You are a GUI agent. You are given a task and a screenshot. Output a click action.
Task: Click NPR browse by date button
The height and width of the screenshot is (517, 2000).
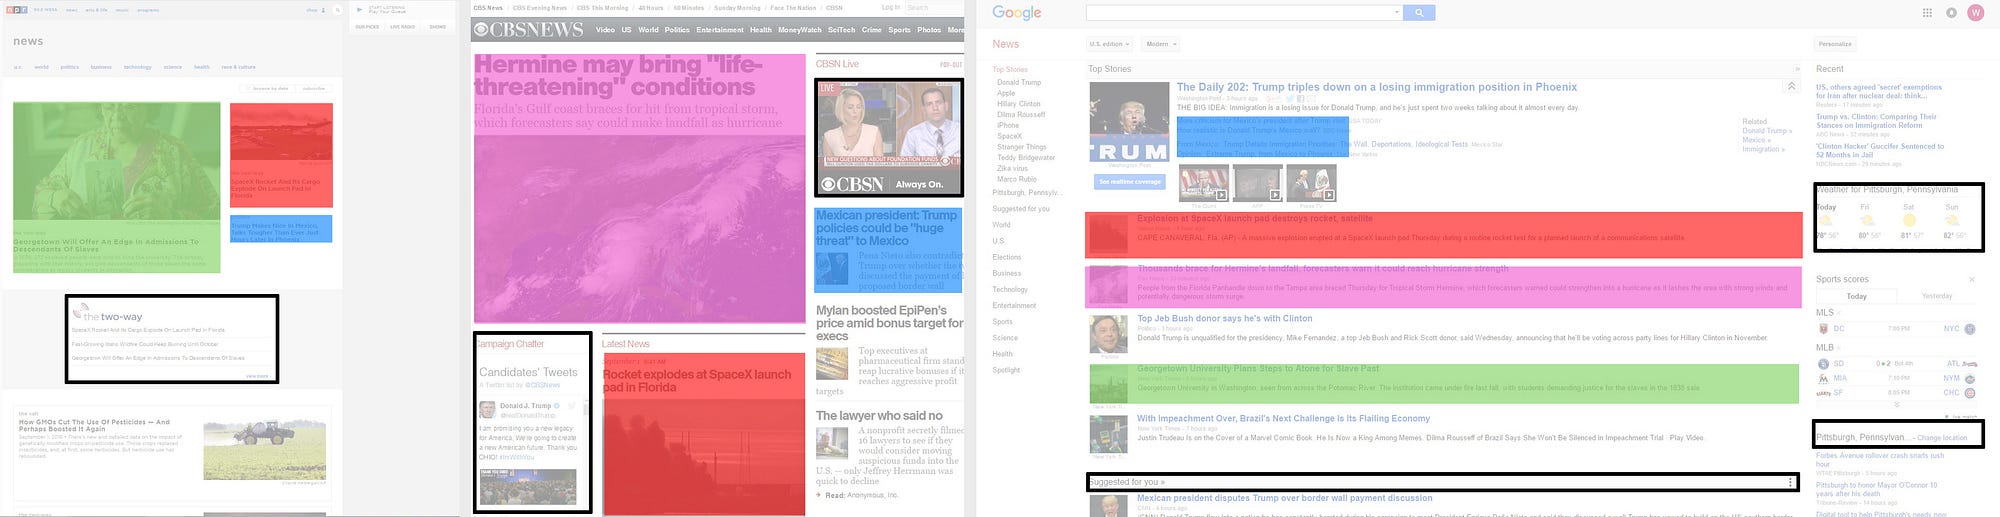pos(269,88)
